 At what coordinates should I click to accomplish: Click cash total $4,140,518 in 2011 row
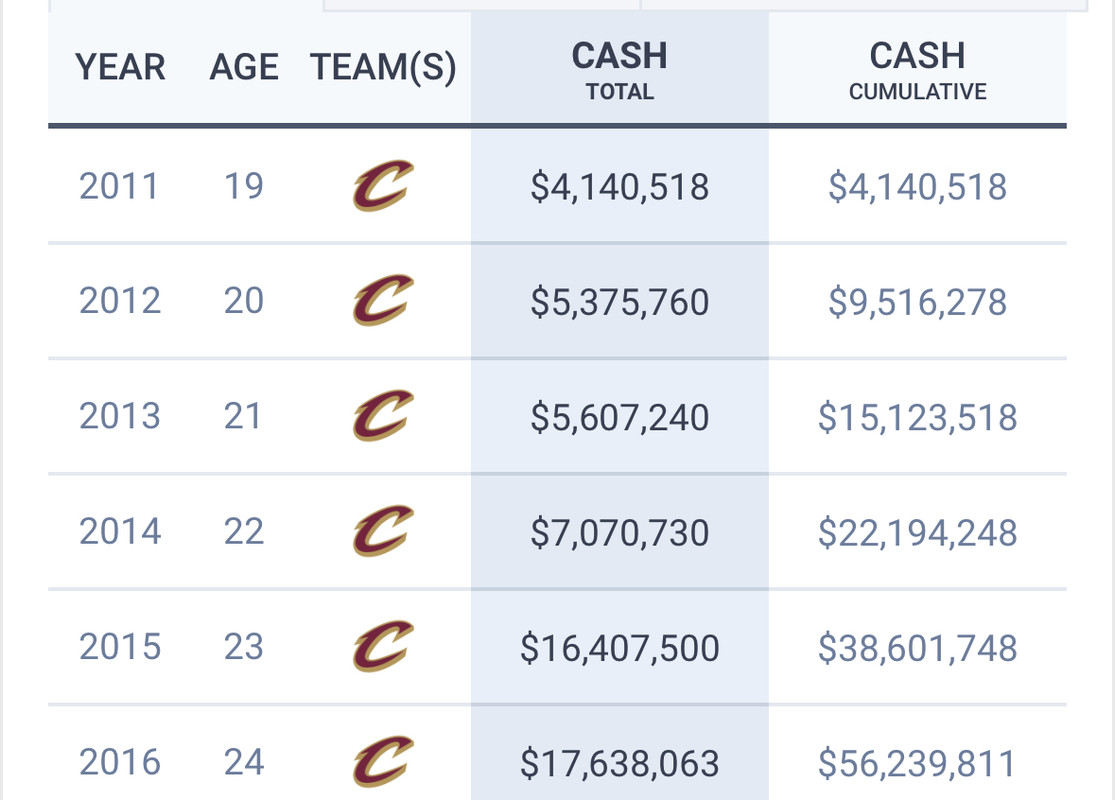[619, 187]
